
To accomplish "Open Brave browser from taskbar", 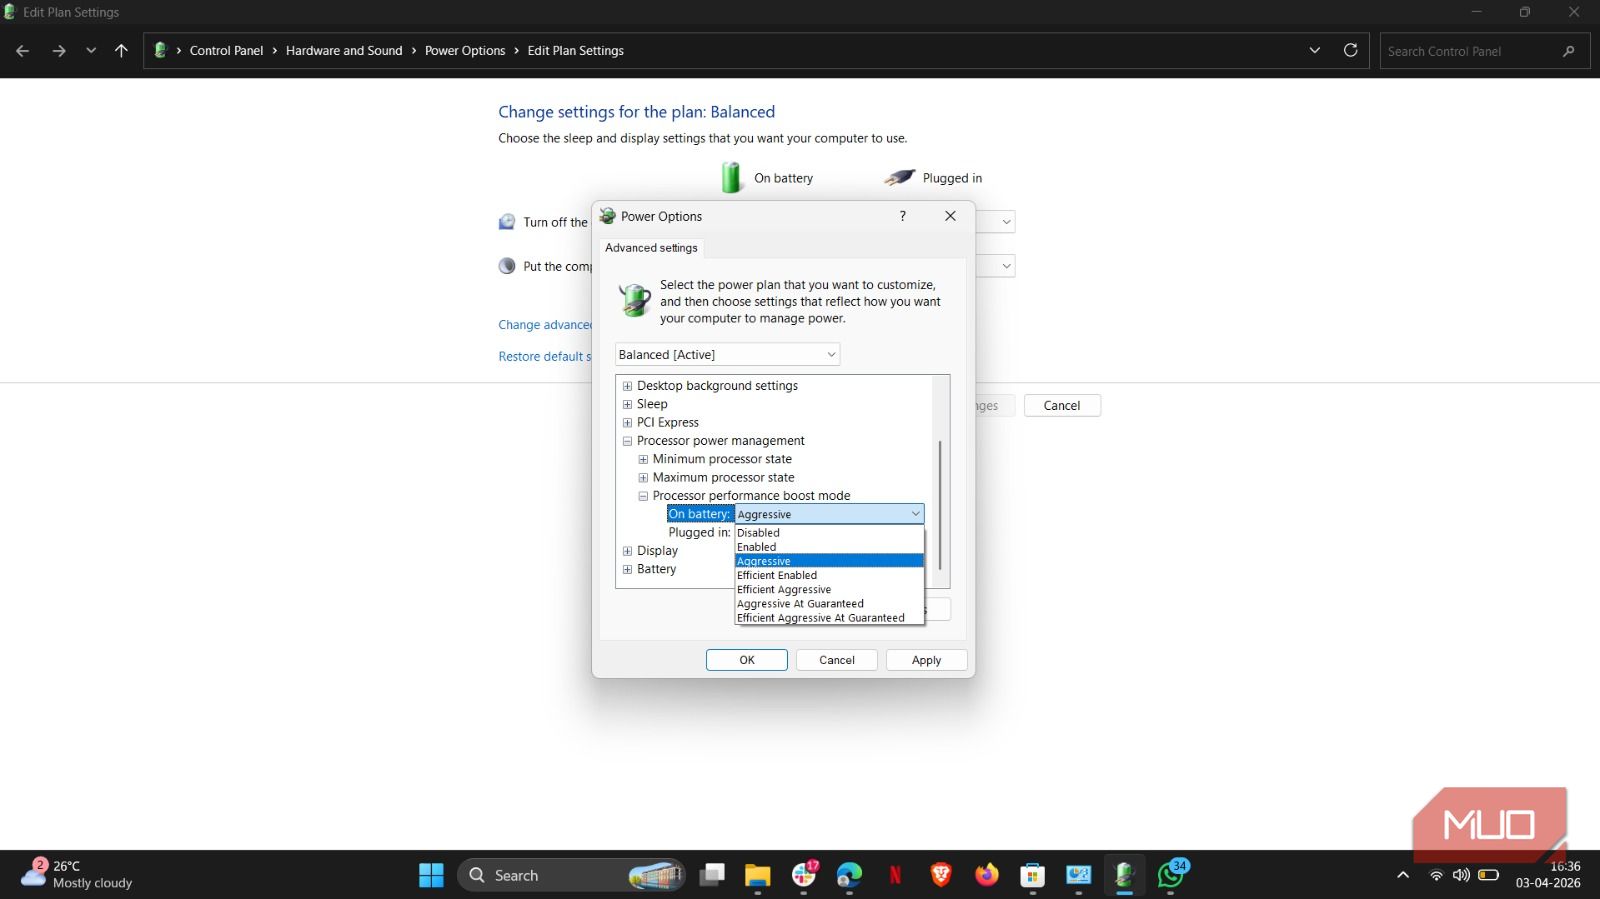I will click(941, 875).
